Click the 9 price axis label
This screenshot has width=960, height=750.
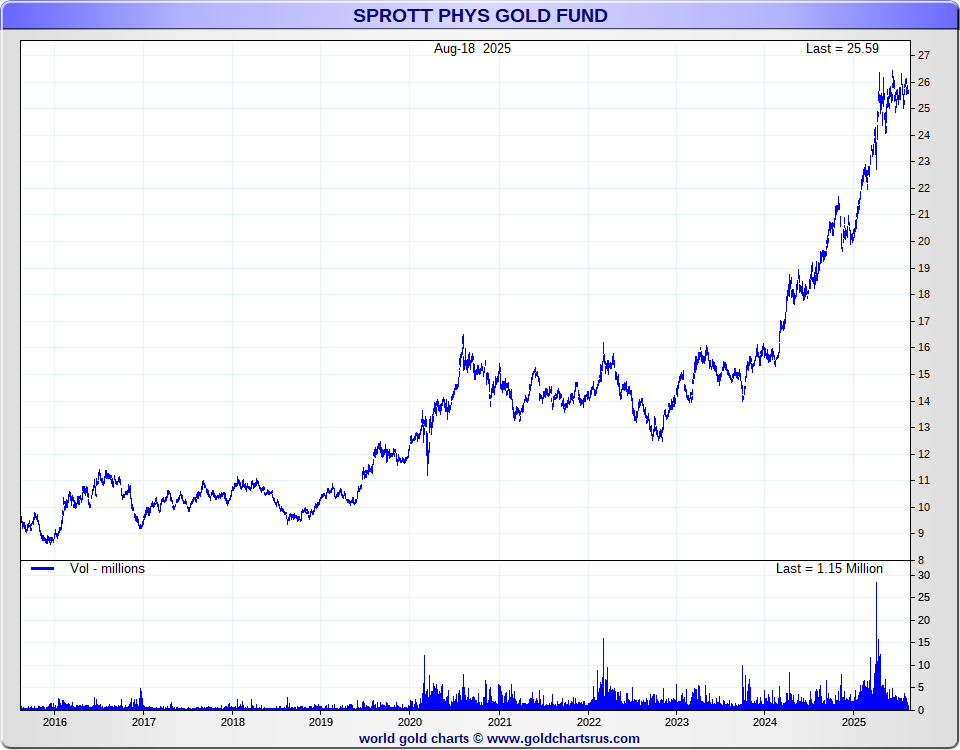click(921, 533)
